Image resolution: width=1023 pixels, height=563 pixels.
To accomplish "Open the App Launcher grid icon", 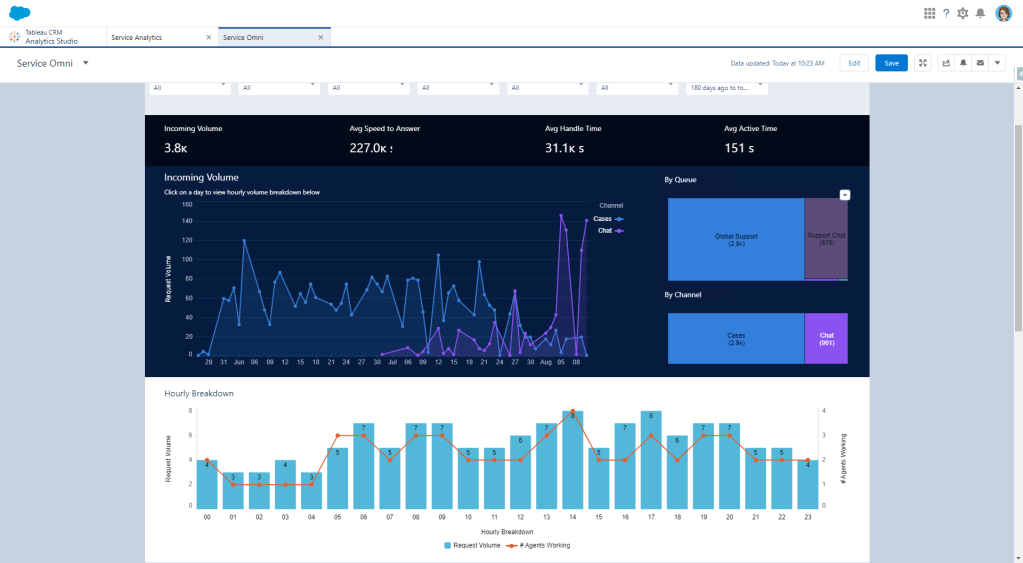I will tap(929, 13).
